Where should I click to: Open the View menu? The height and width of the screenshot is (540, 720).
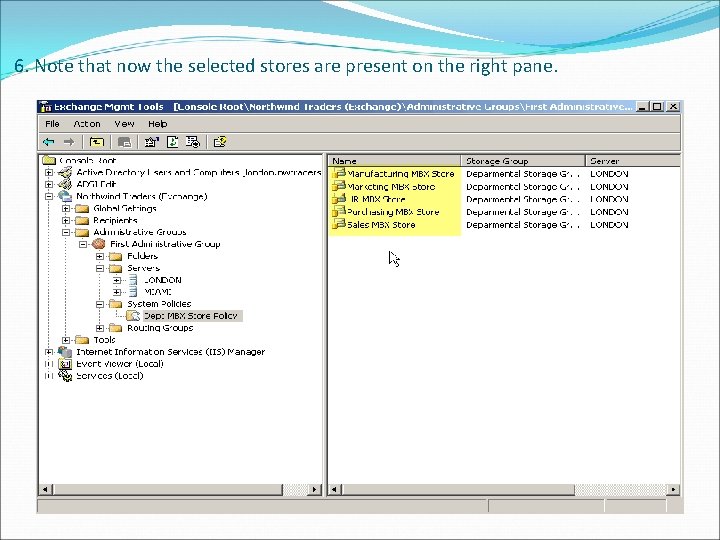pyautogui.click(x=124, y=124)
